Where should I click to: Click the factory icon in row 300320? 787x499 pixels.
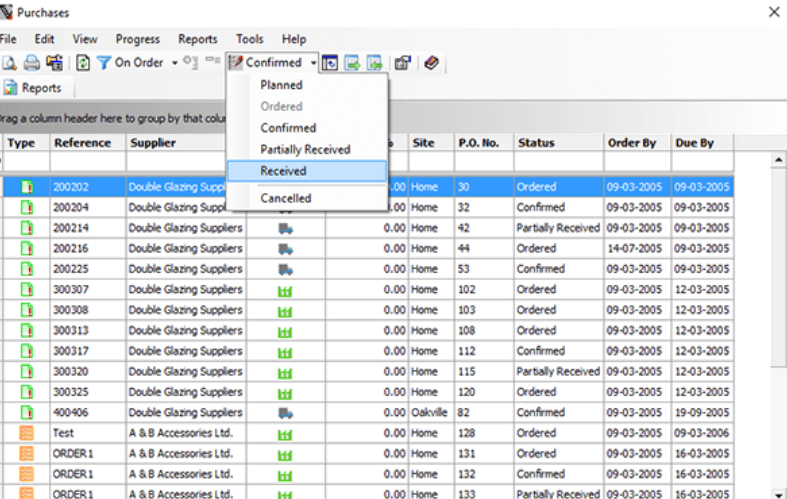coord(285,373)
